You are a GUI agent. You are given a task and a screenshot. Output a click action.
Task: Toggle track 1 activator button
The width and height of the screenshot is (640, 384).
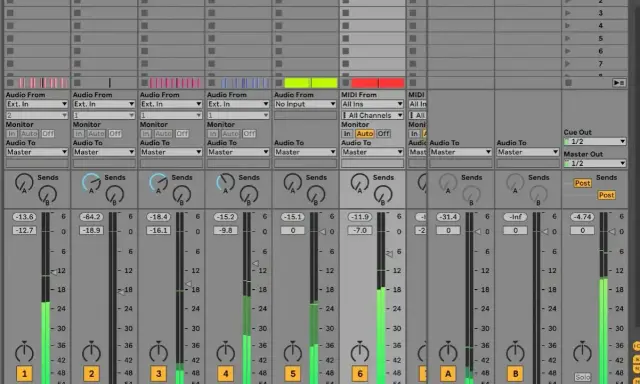(24, 373)
